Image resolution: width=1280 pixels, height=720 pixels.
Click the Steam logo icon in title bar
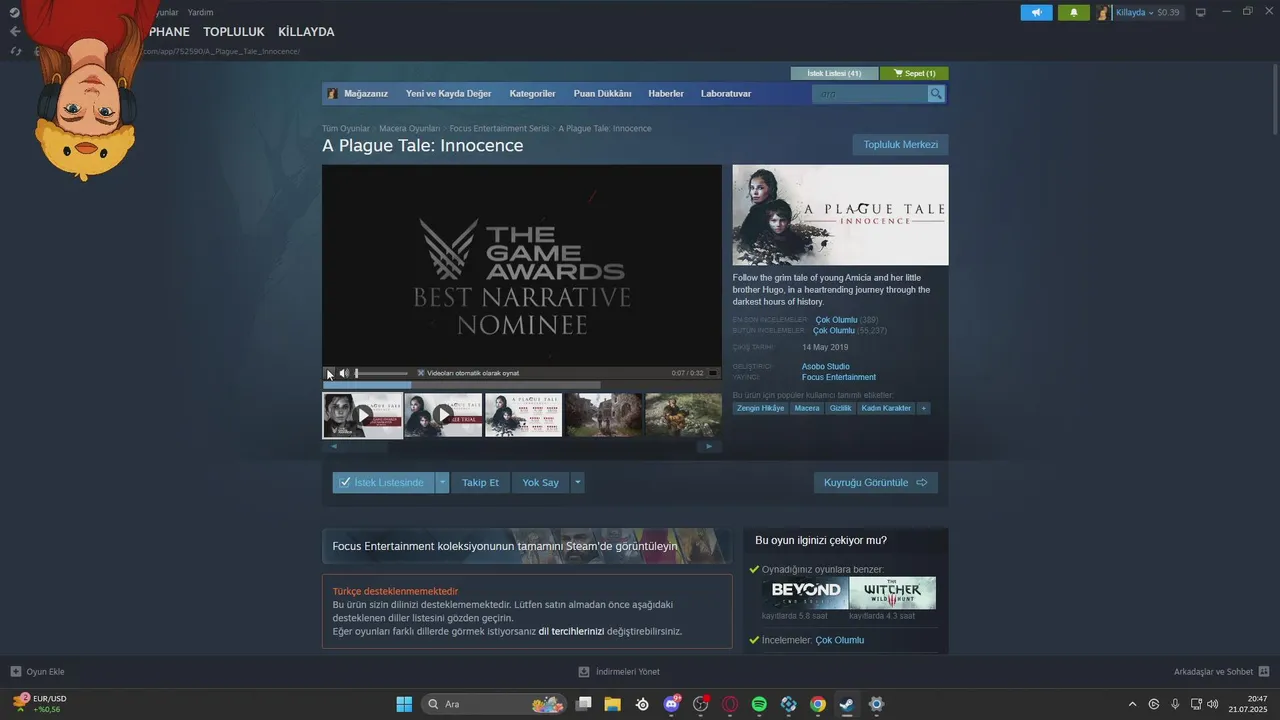tap(14, 12)
